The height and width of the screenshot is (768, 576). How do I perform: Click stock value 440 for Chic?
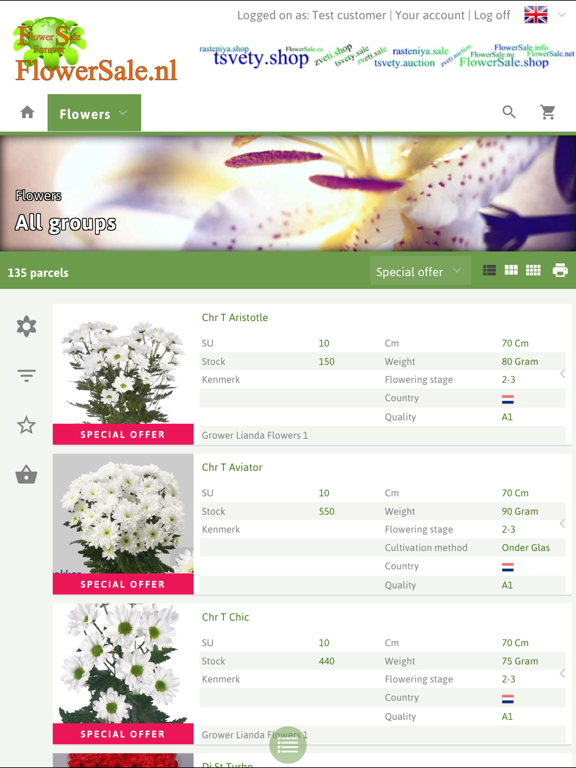327,661
